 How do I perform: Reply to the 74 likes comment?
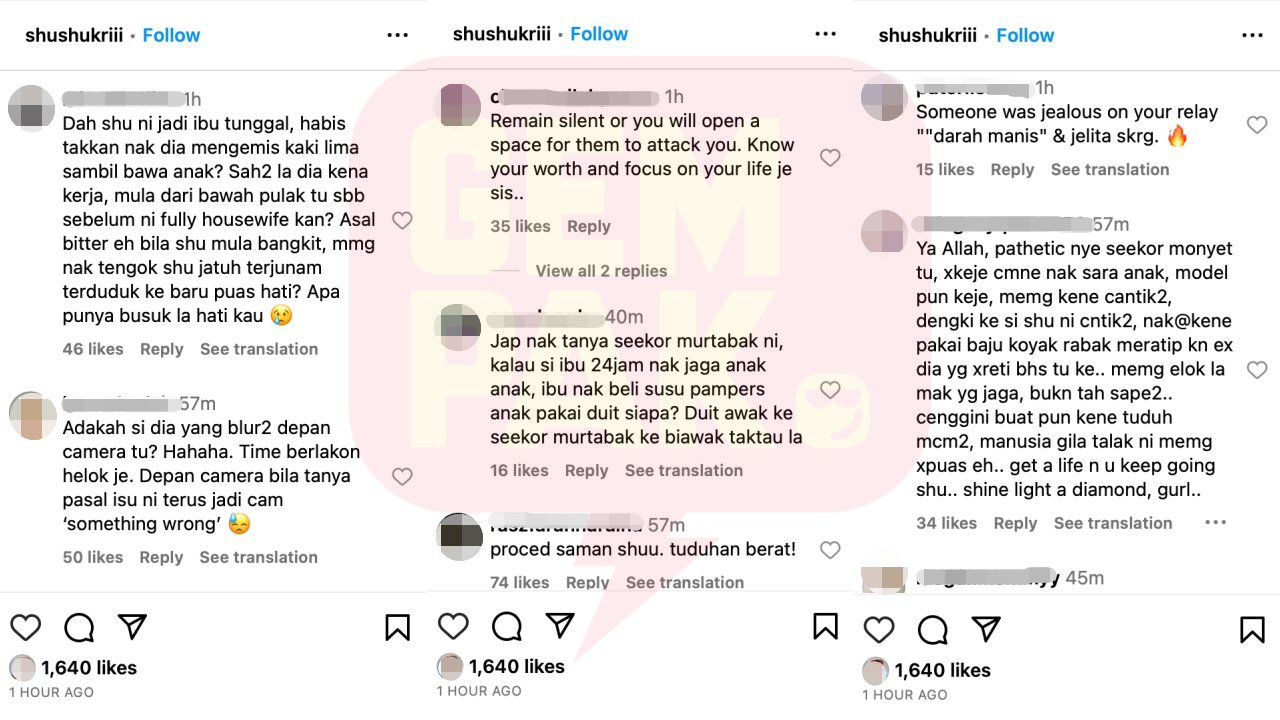(x=587, y=582)
